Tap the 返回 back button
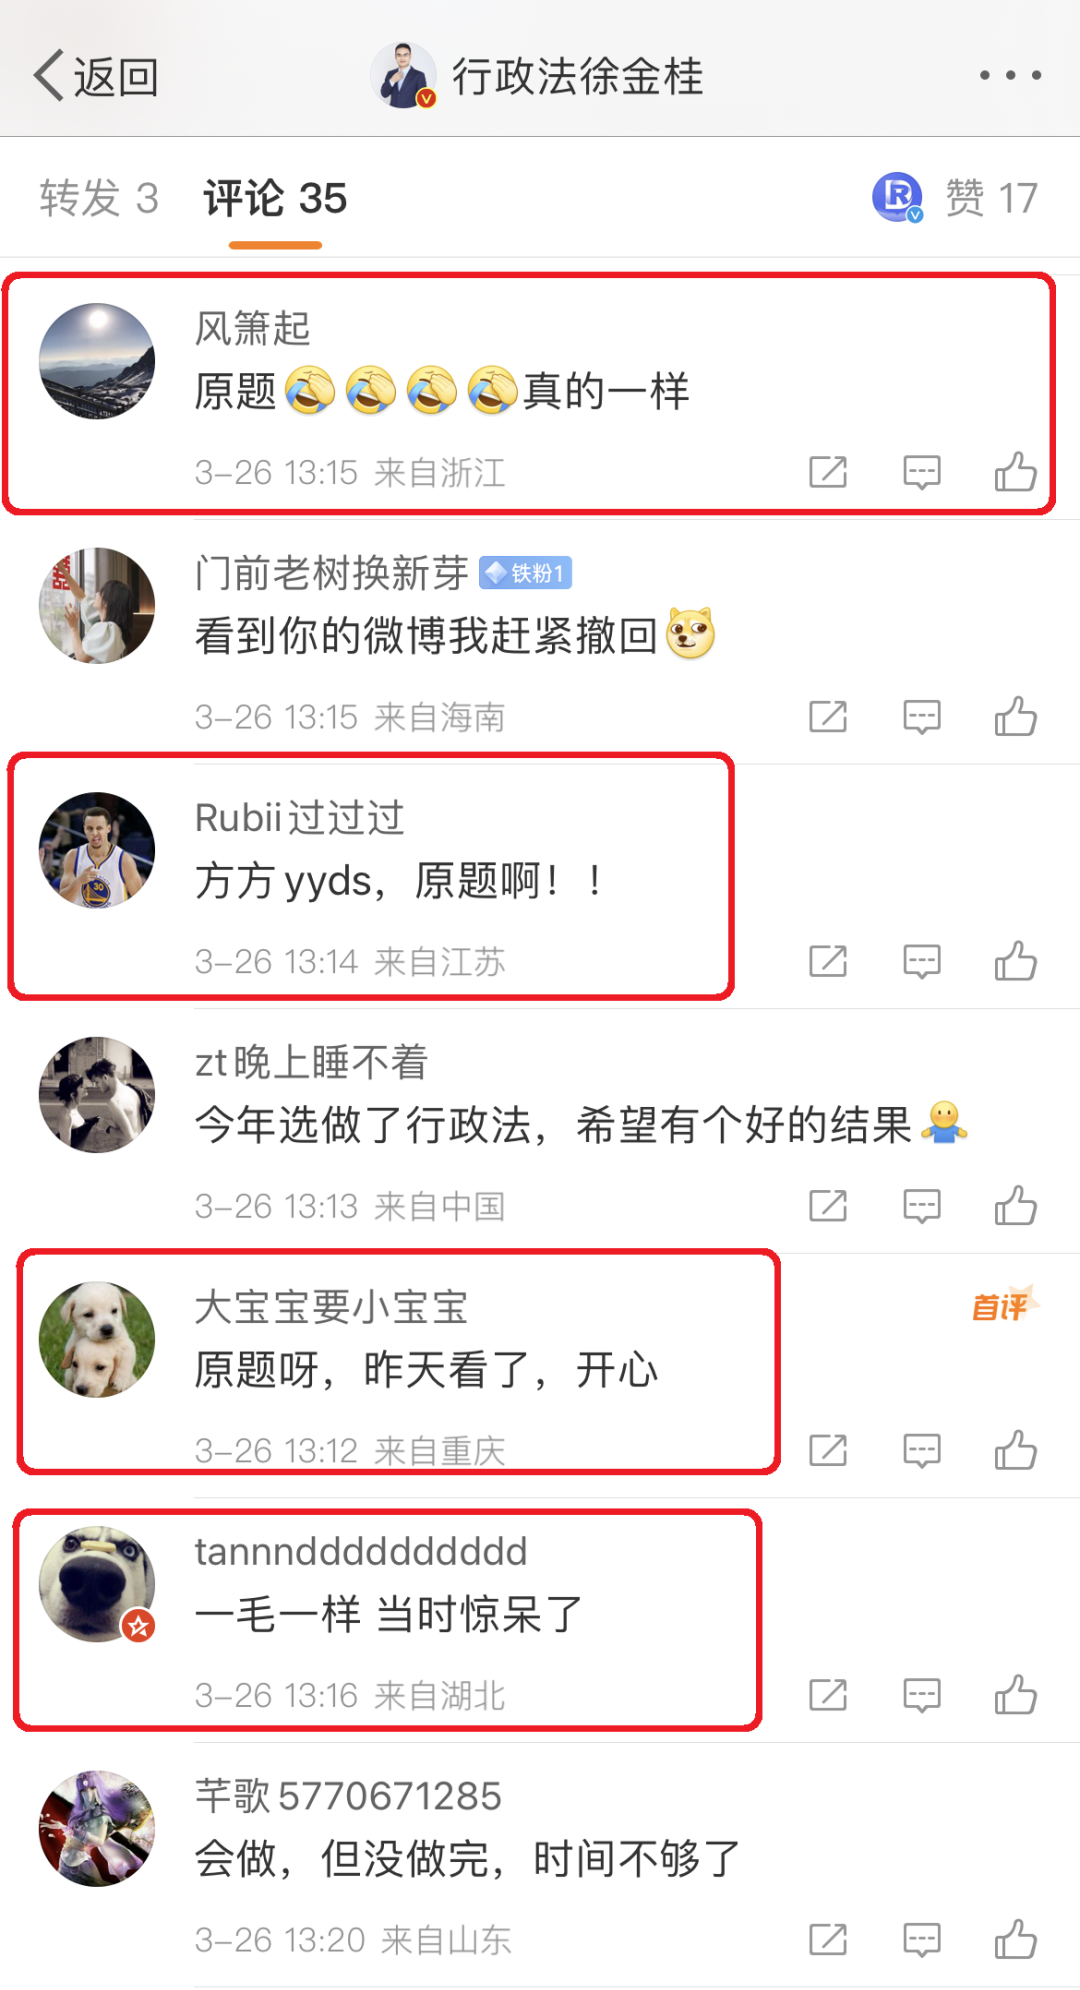1080x1990 pixels. (x=96, y=76)
